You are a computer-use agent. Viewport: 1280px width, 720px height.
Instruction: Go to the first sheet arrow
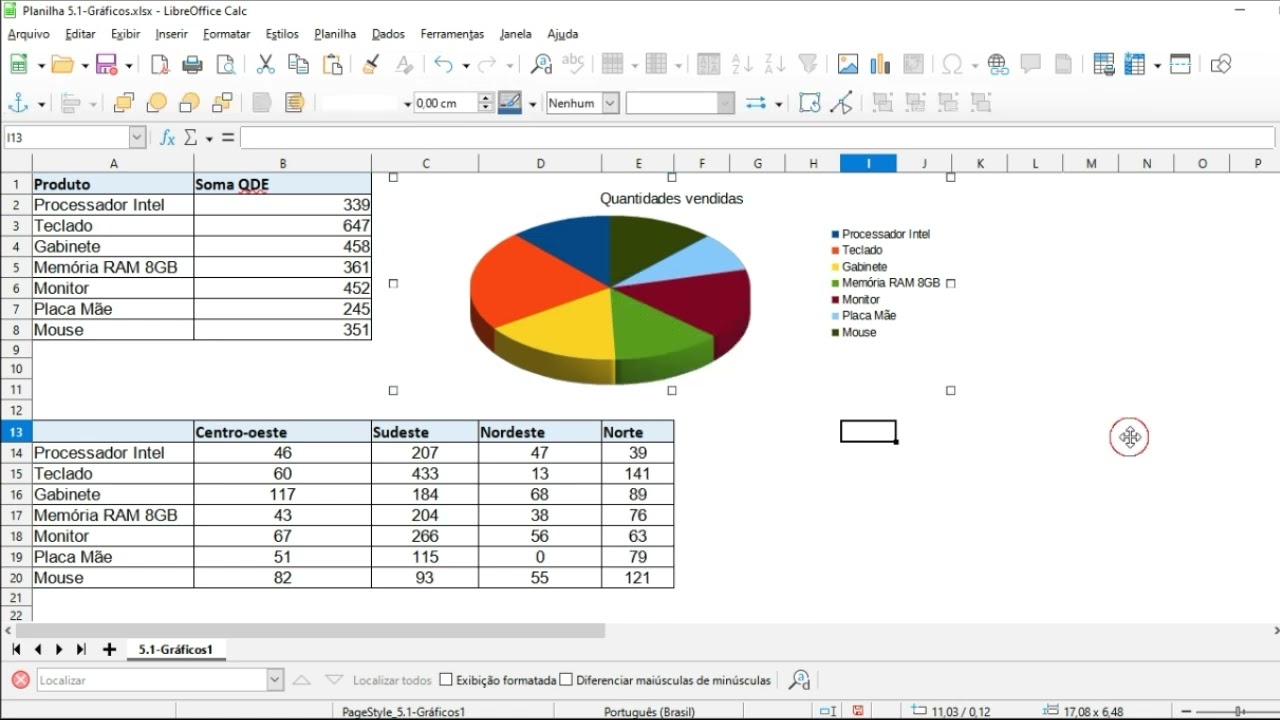coord(16,650)
